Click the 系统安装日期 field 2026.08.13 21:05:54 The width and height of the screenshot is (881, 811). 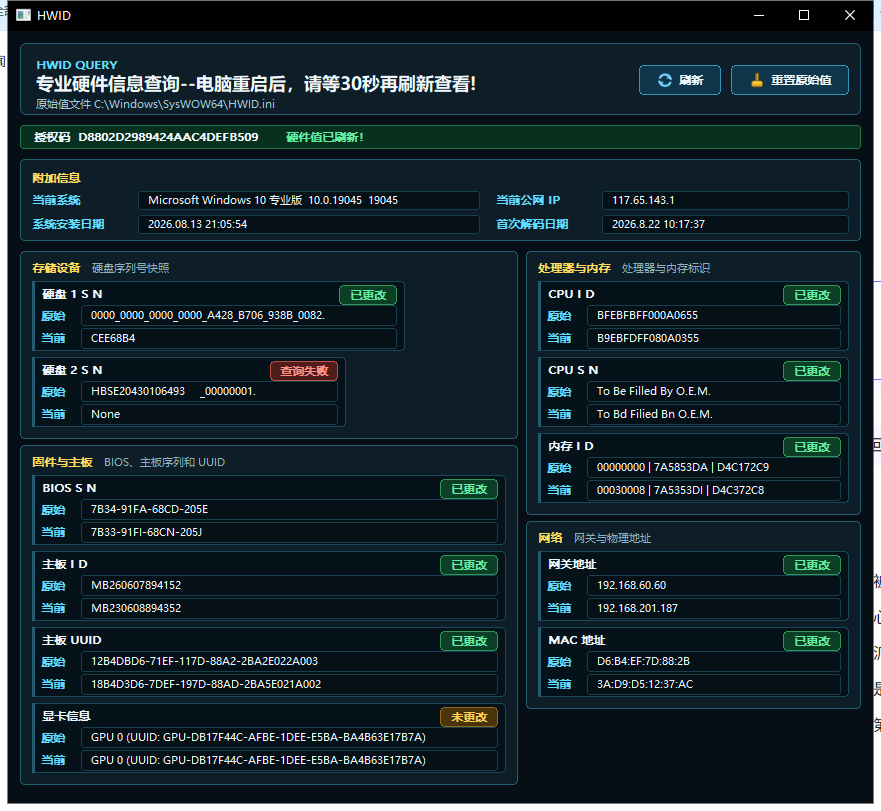click(x=308, y=224)
